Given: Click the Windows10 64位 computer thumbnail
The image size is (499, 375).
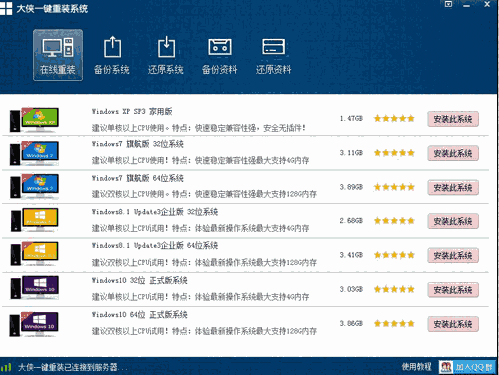Looking at the screenshot, I should 34,324.
